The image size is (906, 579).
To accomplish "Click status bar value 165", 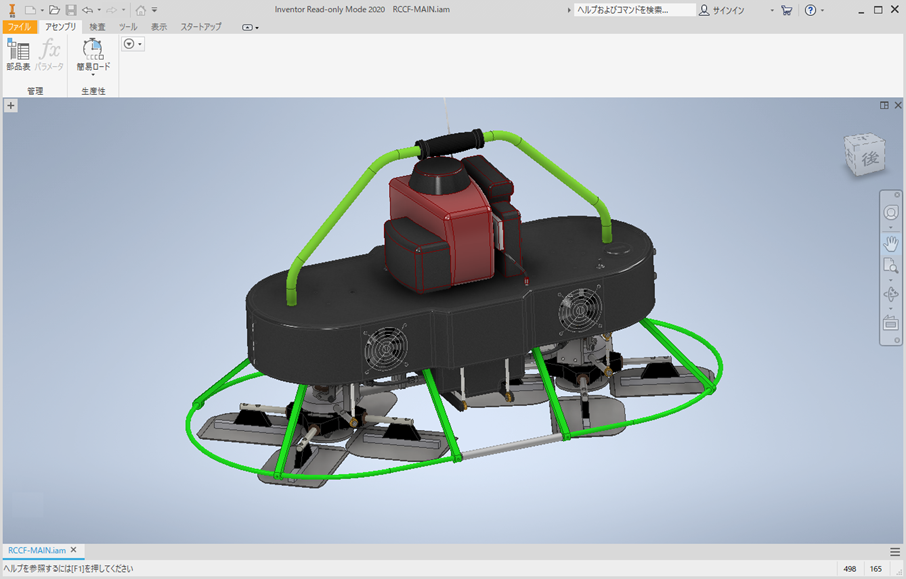I will (x=876, y=569).
